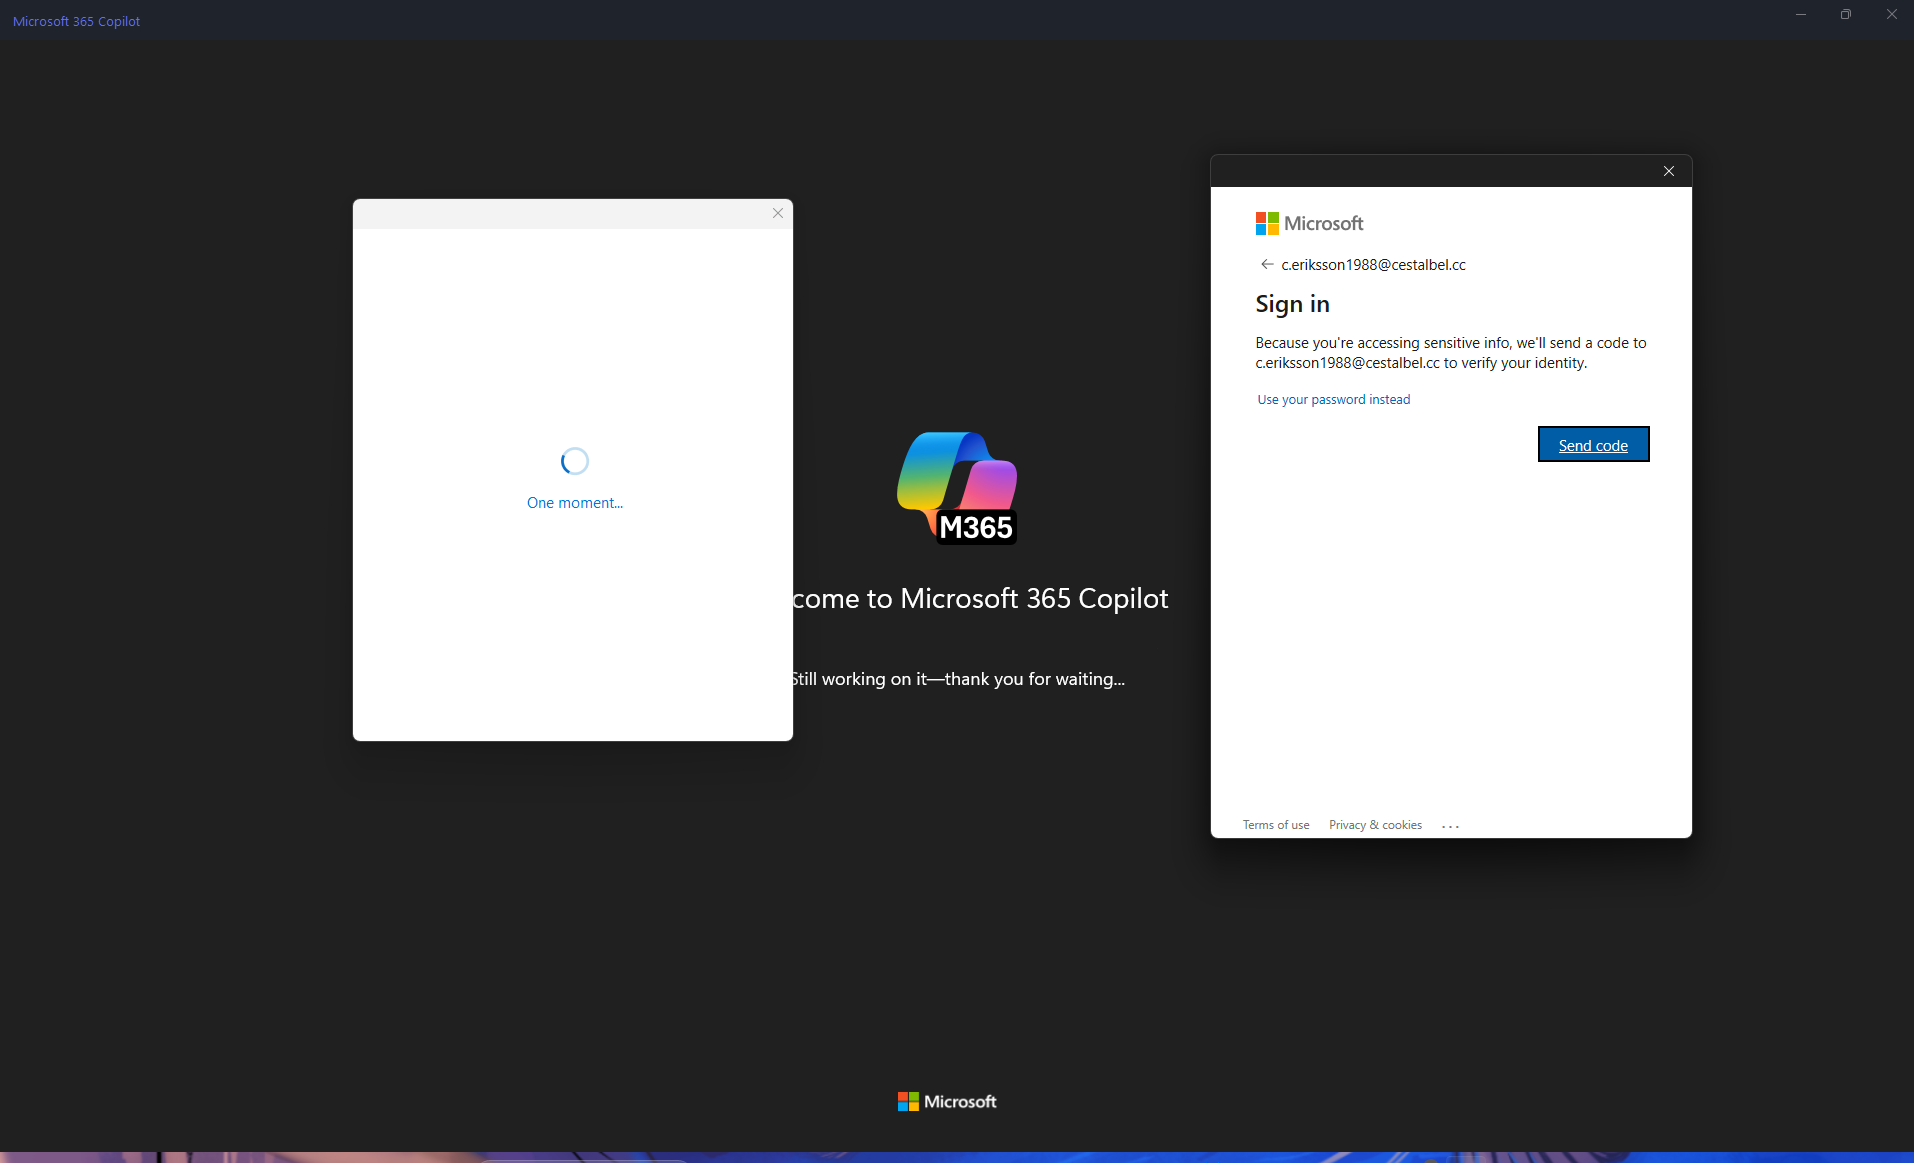The height and width of the screenshot is (1163, 1914).
Task: Close the Microsoft 365 Copilot window
Action: point(1891,14)
